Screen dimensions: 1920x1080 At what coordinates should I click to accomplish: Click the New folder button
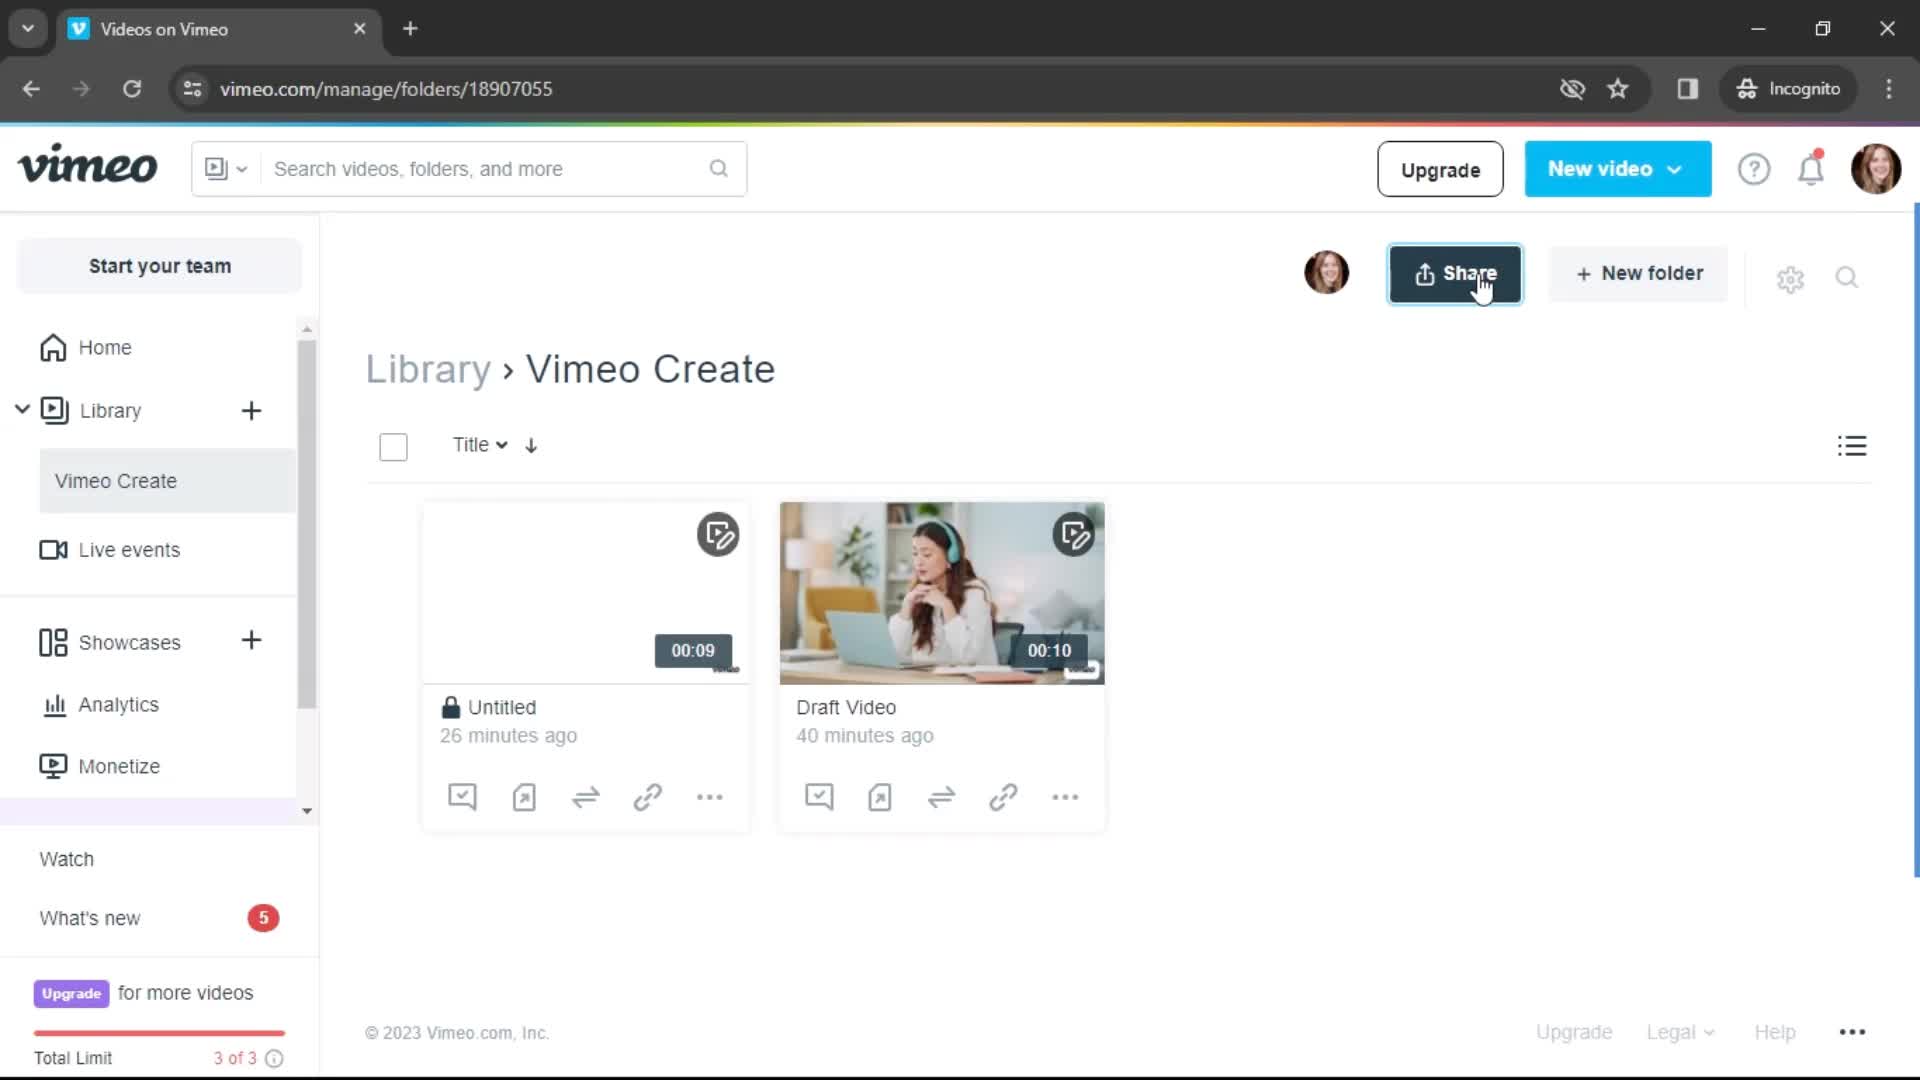1638,273
